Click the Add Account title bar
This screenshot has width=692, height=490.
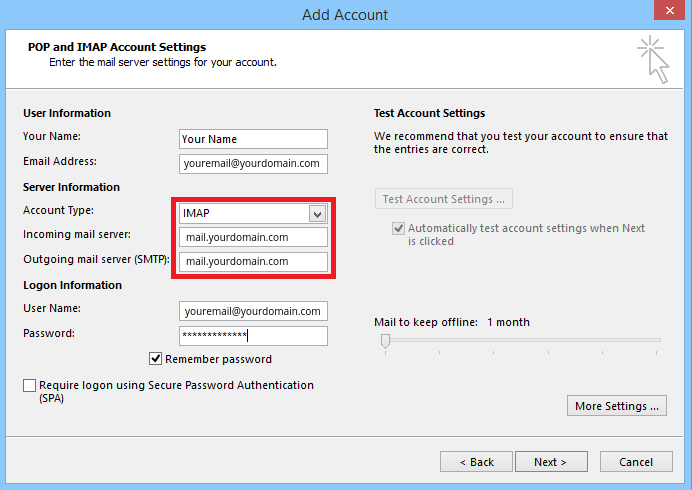pyautogui.click(x=345, y=14)
